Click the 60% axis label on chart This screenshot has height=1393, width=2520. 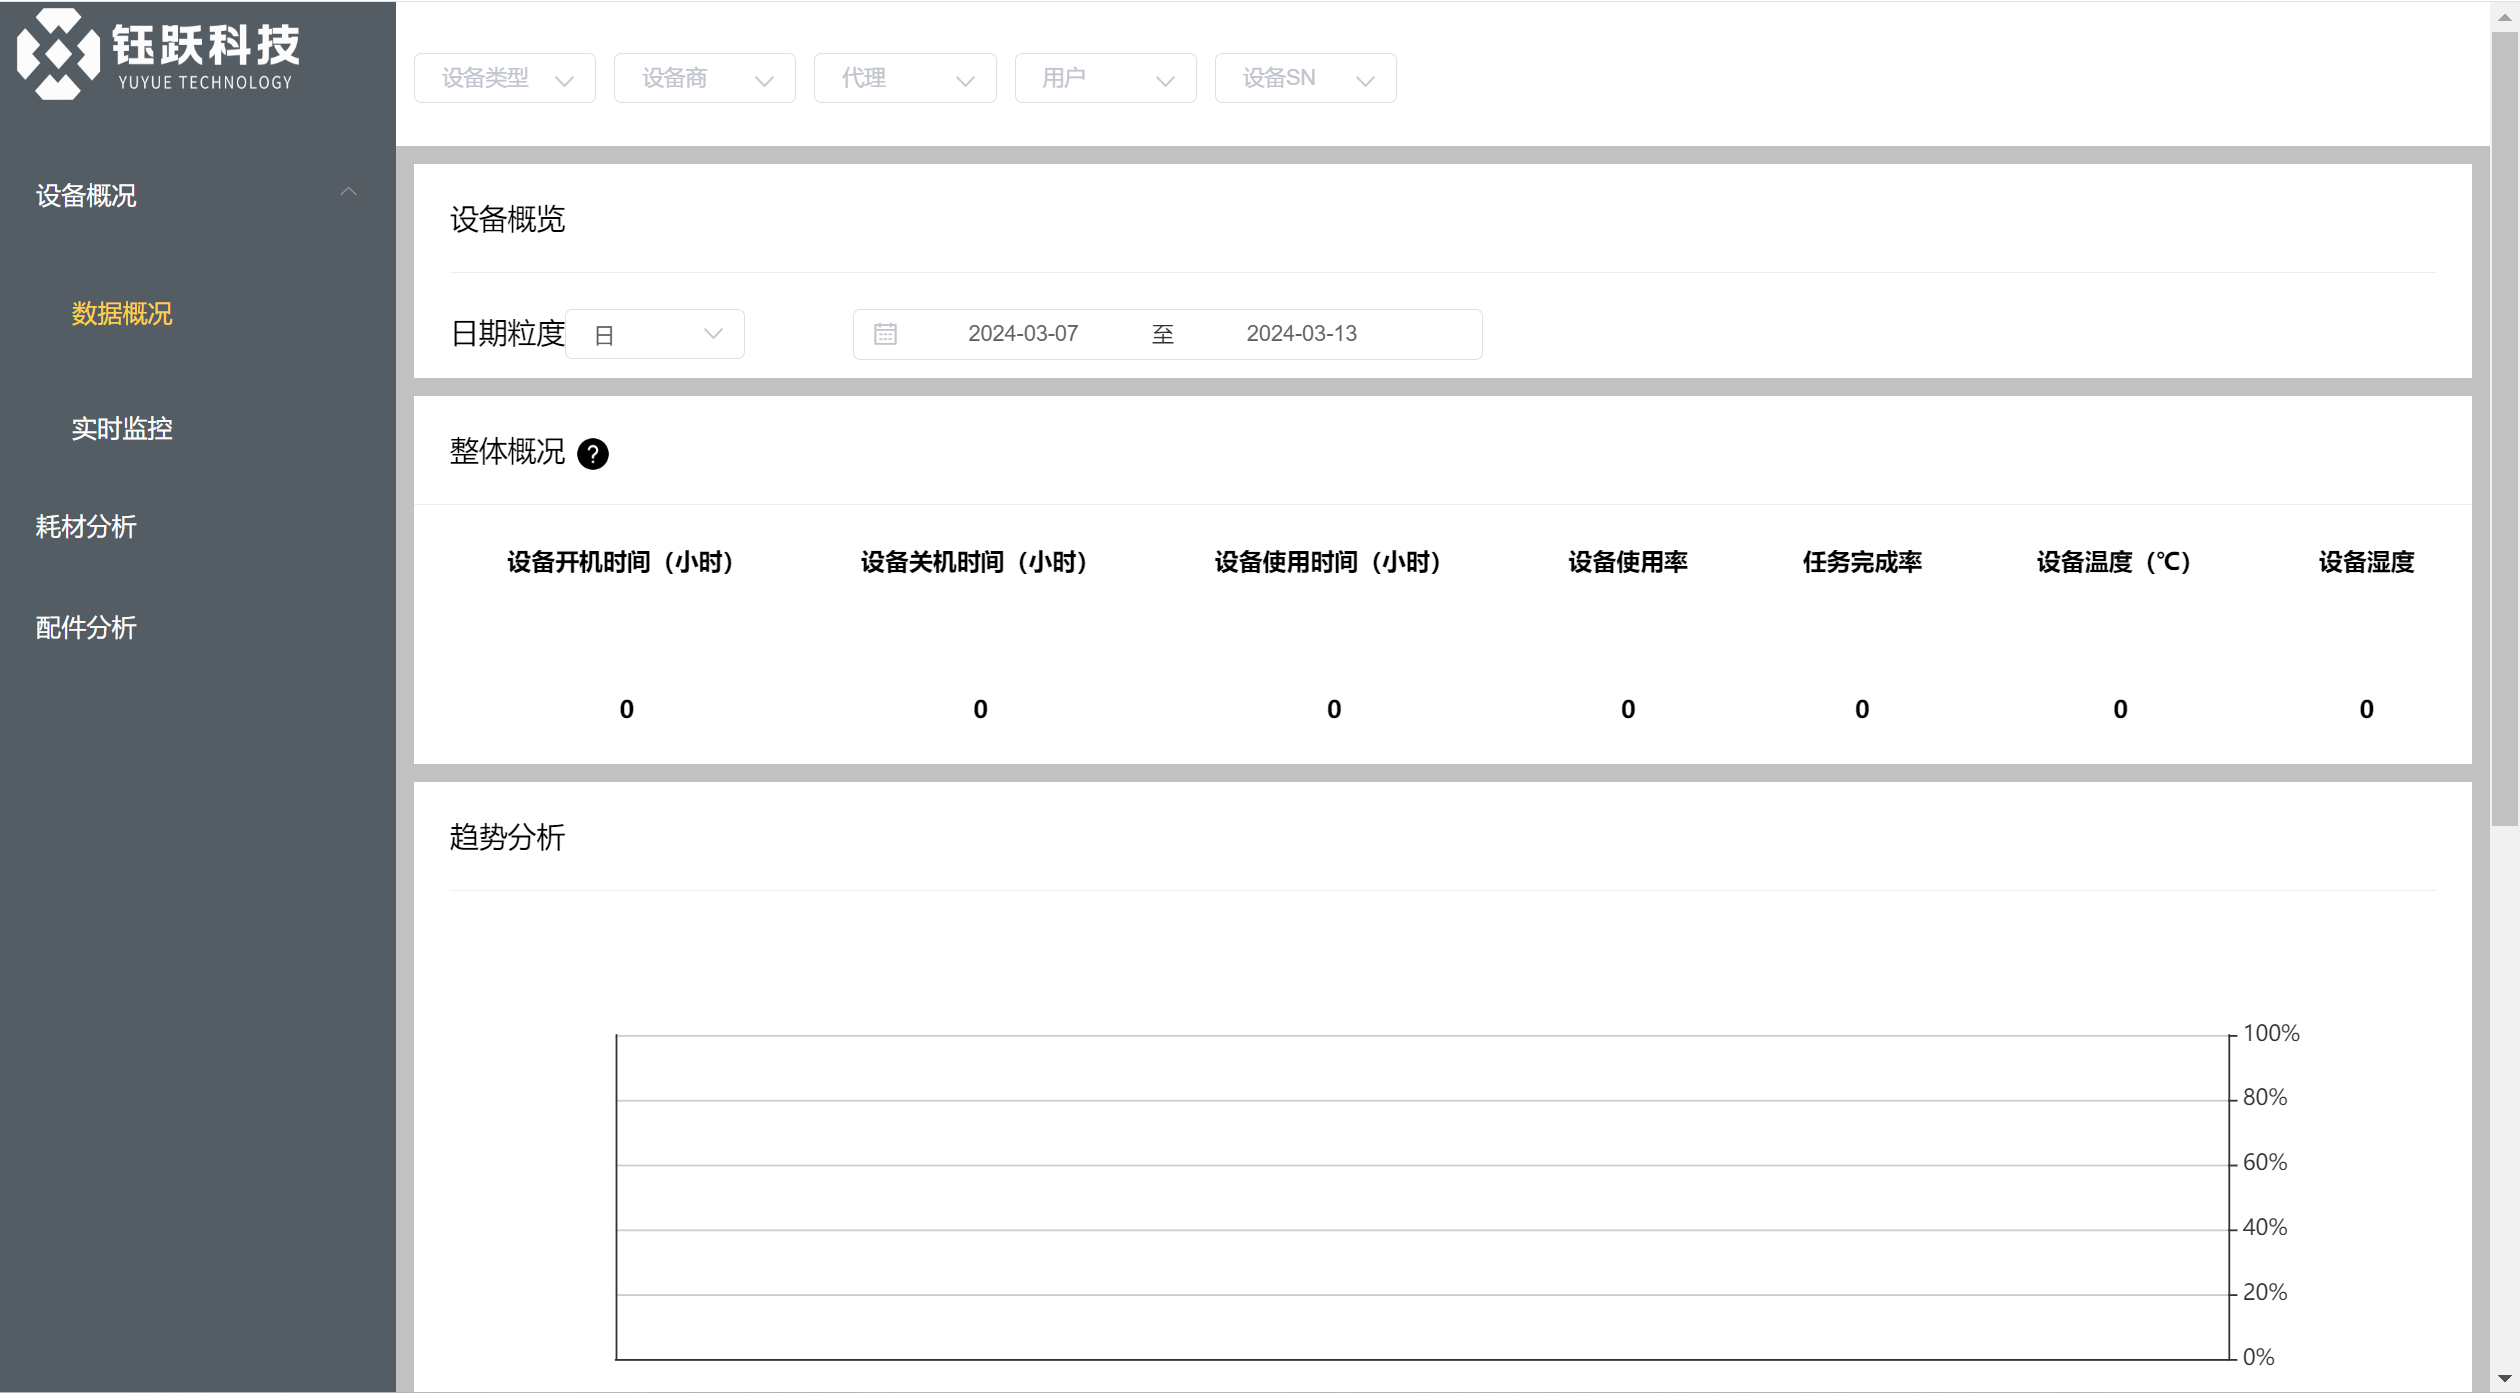tap(2265, 1162)
